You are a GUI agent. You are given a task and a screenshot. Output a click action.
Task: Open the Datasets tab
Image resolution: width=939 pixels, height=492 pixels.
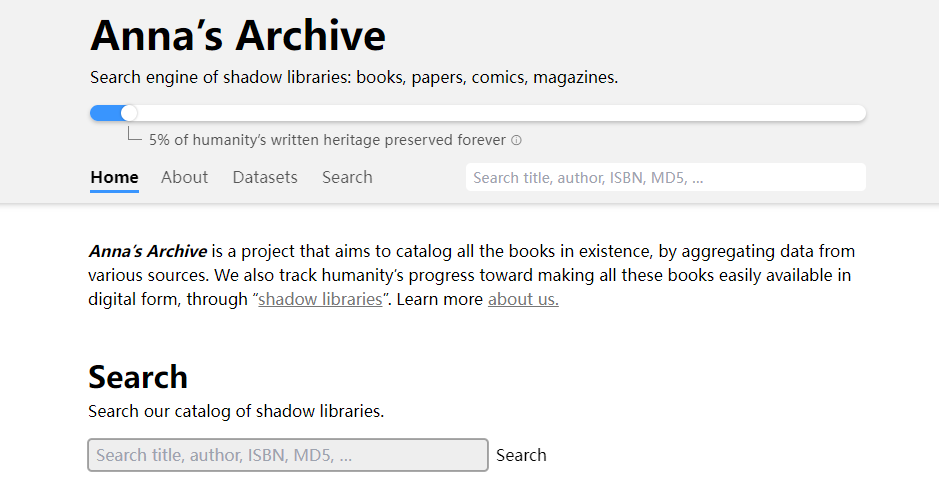coord(265,177)
